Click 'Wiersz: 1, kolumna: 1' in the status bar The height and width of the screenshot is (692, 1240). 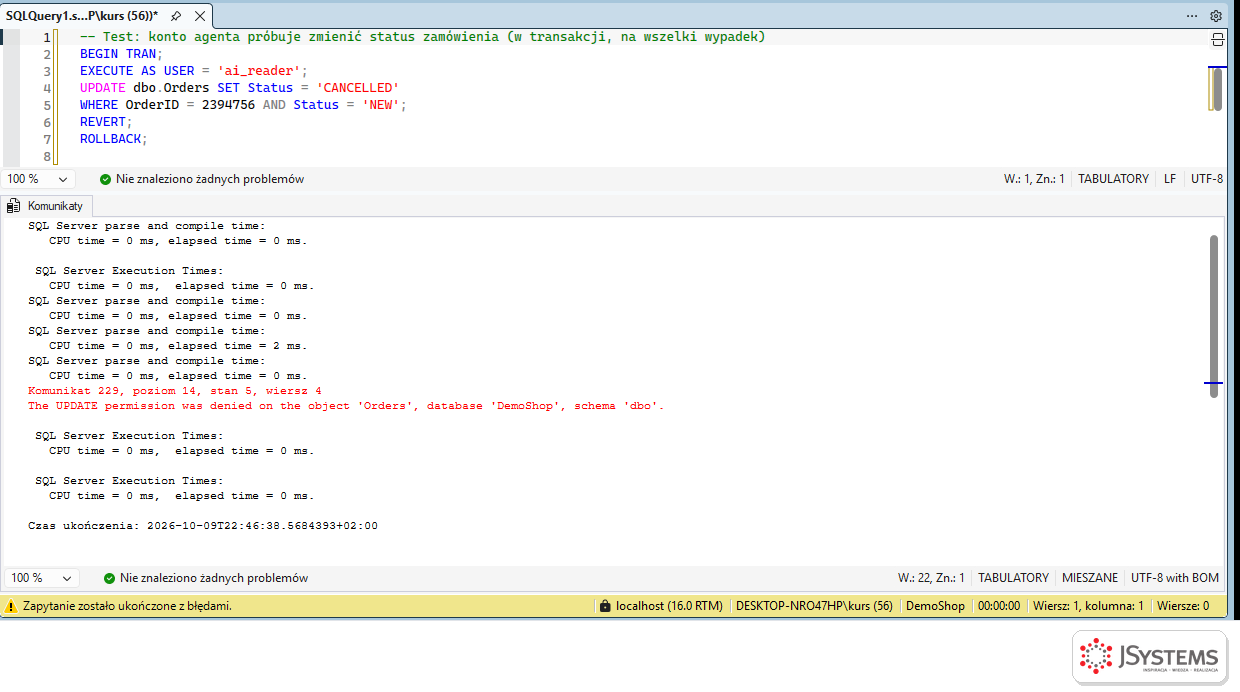click(1088, 606)
